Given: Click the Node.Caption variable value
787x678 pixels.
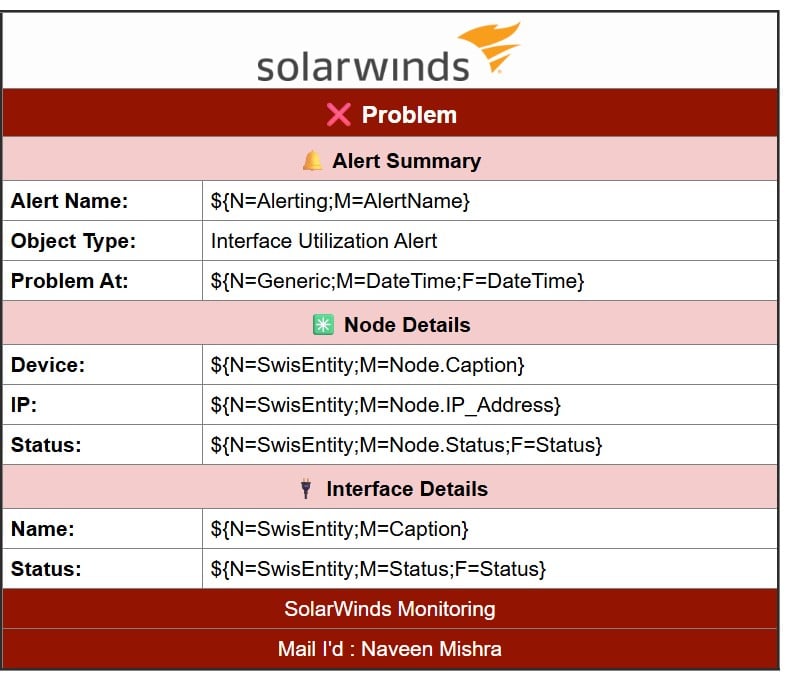Looking at the screenshot, I should [x=367, y=365].
